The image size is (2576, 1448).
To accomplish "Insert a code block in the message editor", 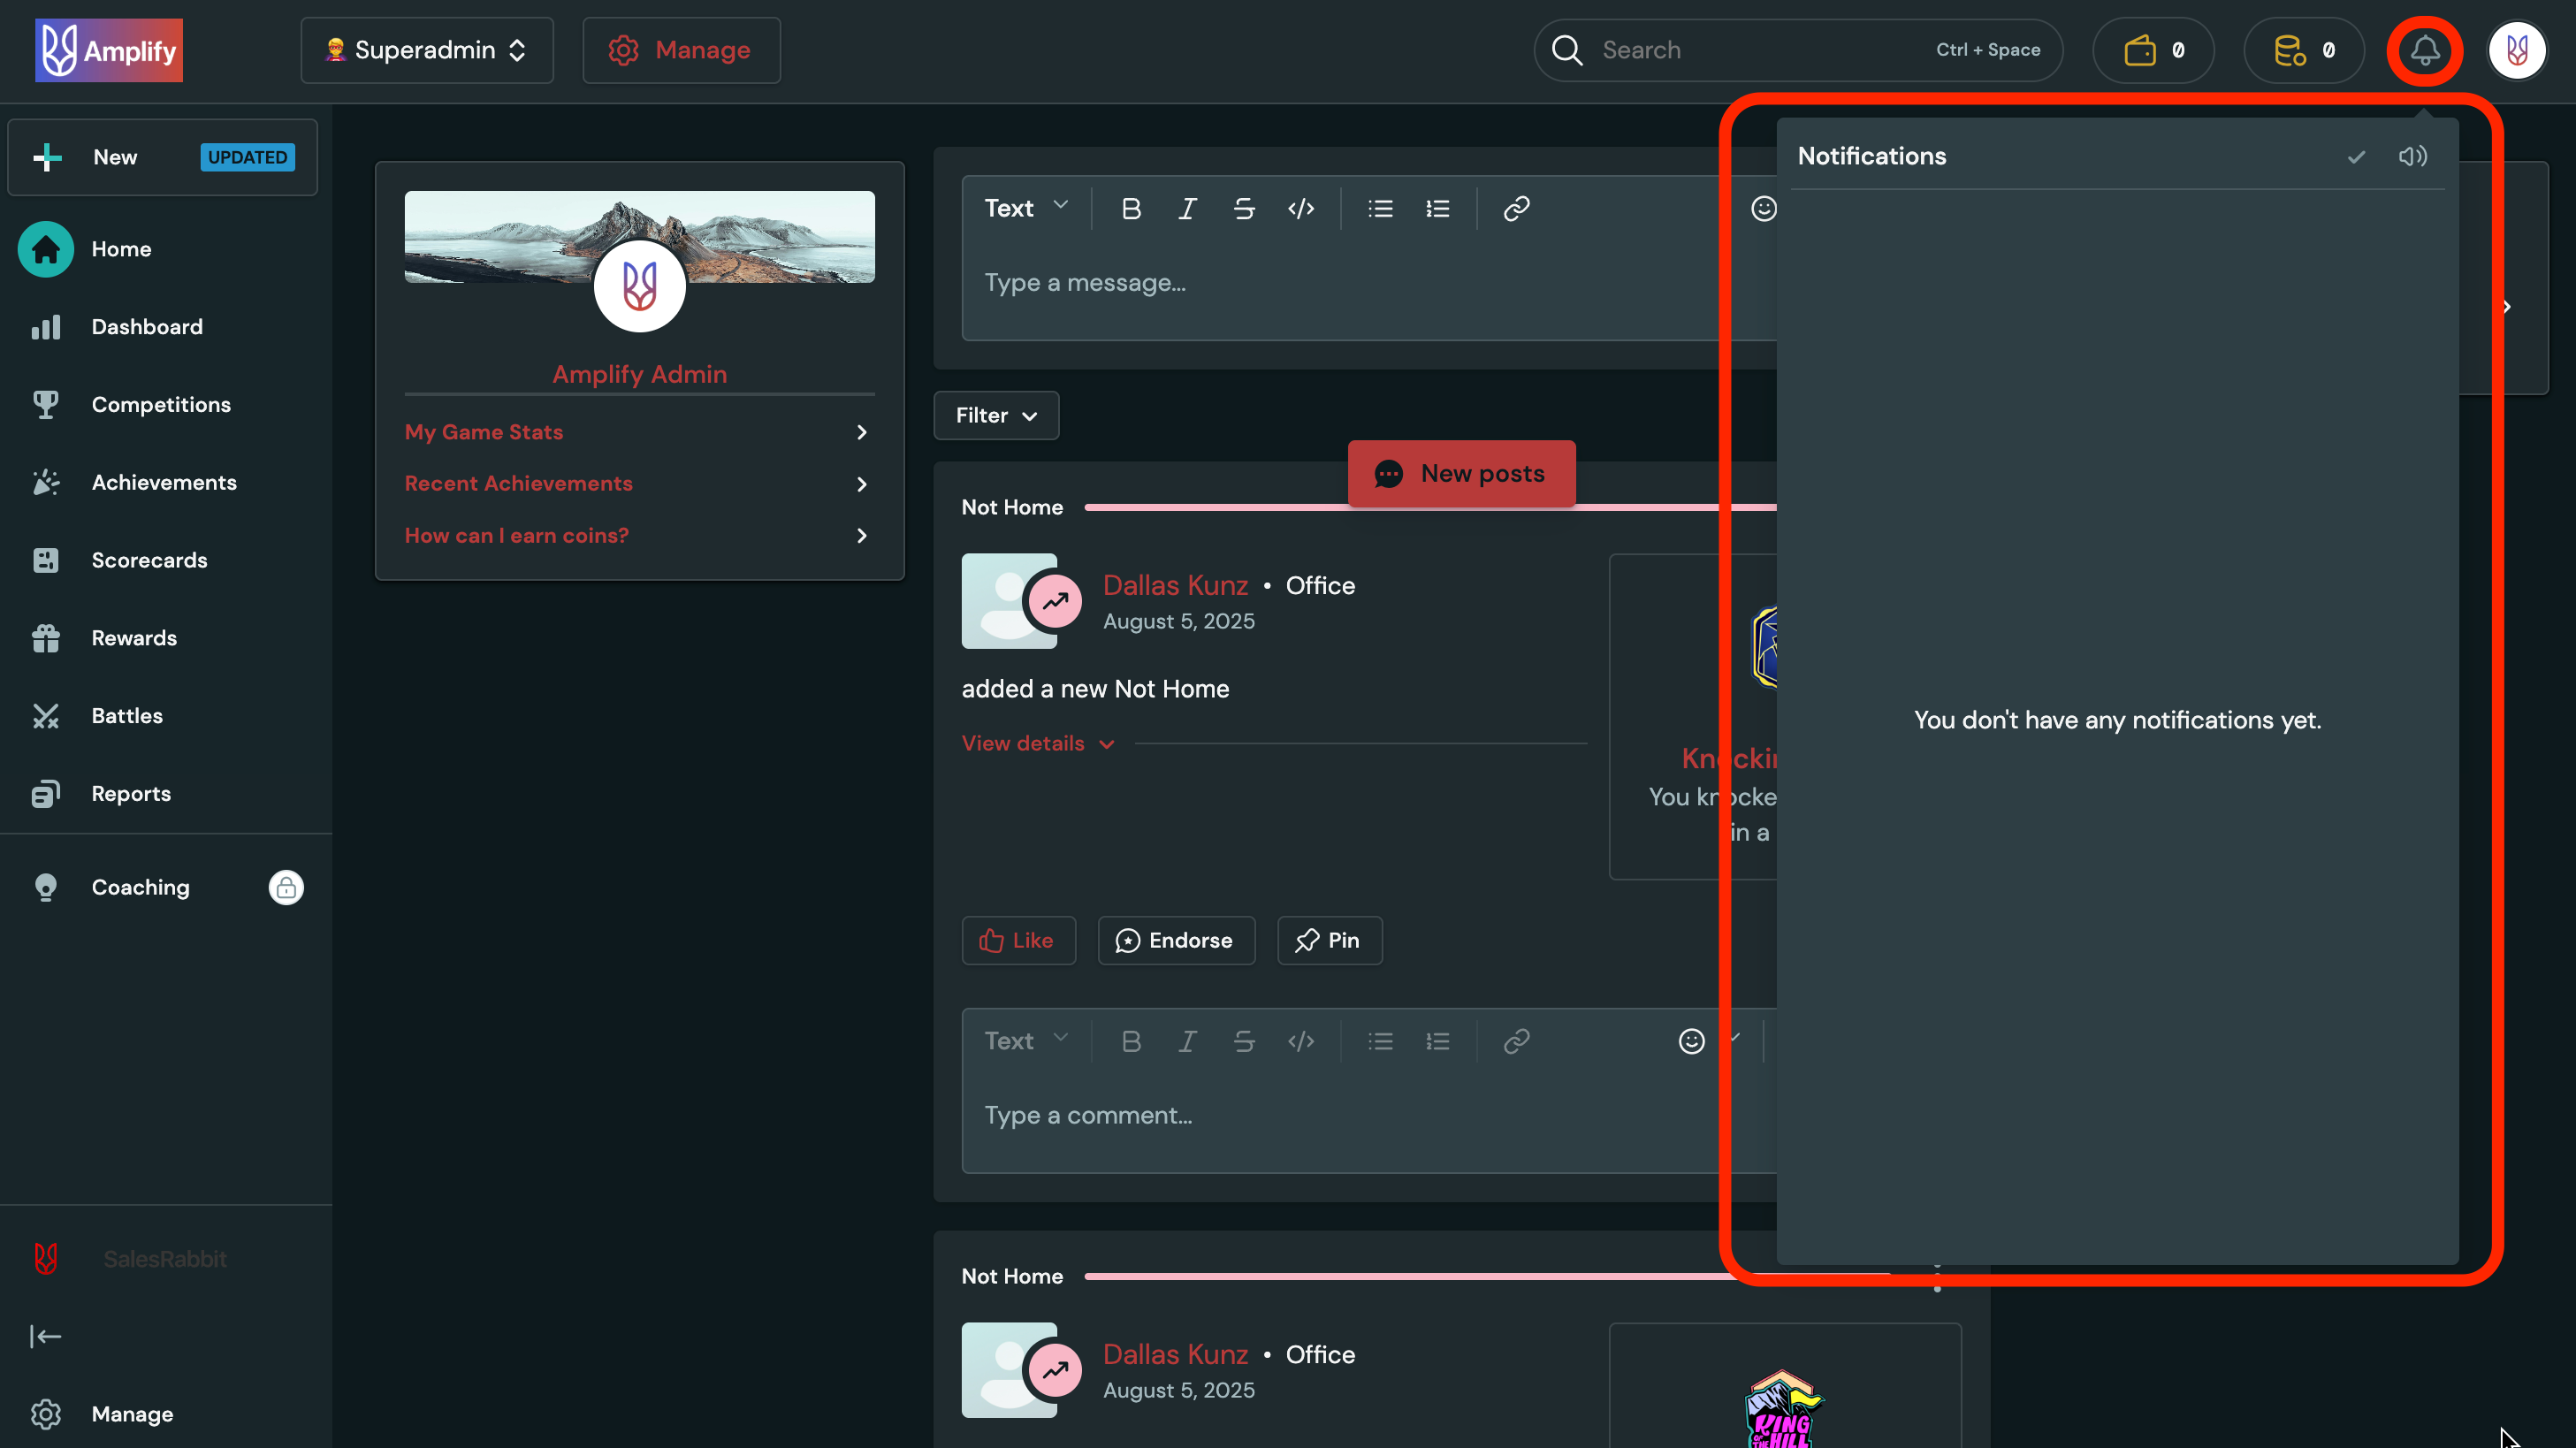I will point(1301,208).
